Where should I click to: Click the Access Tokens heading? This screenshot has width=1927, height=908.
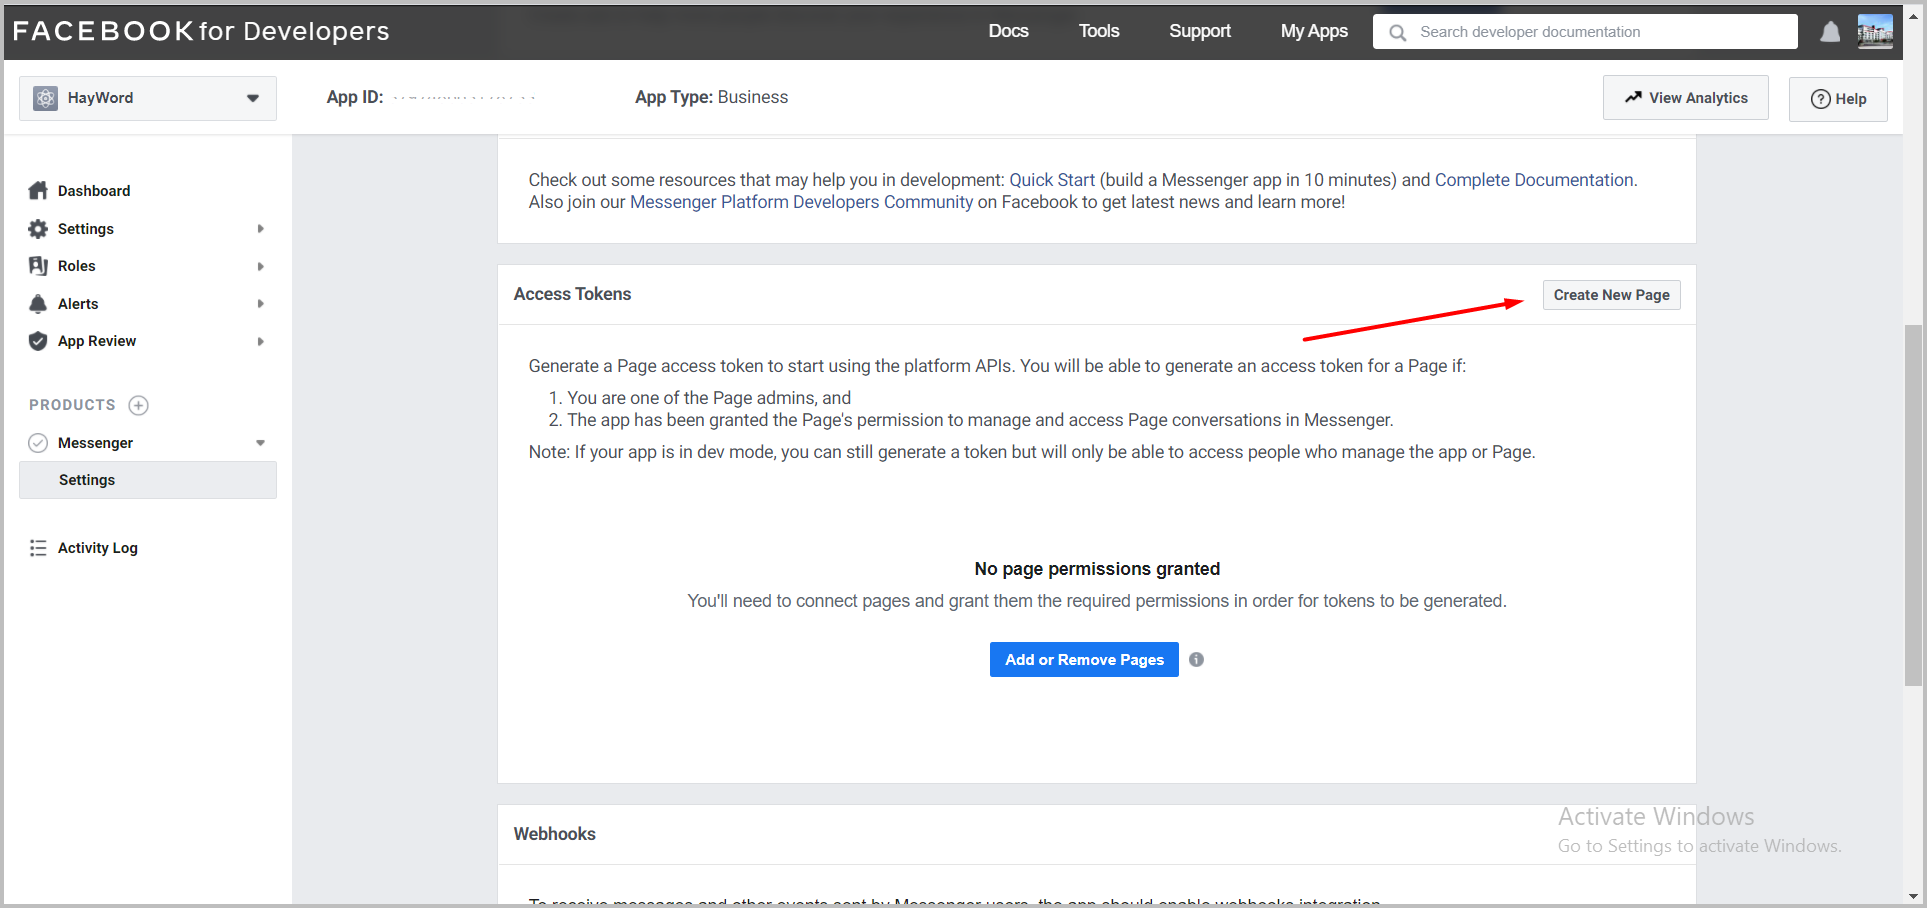572,294
